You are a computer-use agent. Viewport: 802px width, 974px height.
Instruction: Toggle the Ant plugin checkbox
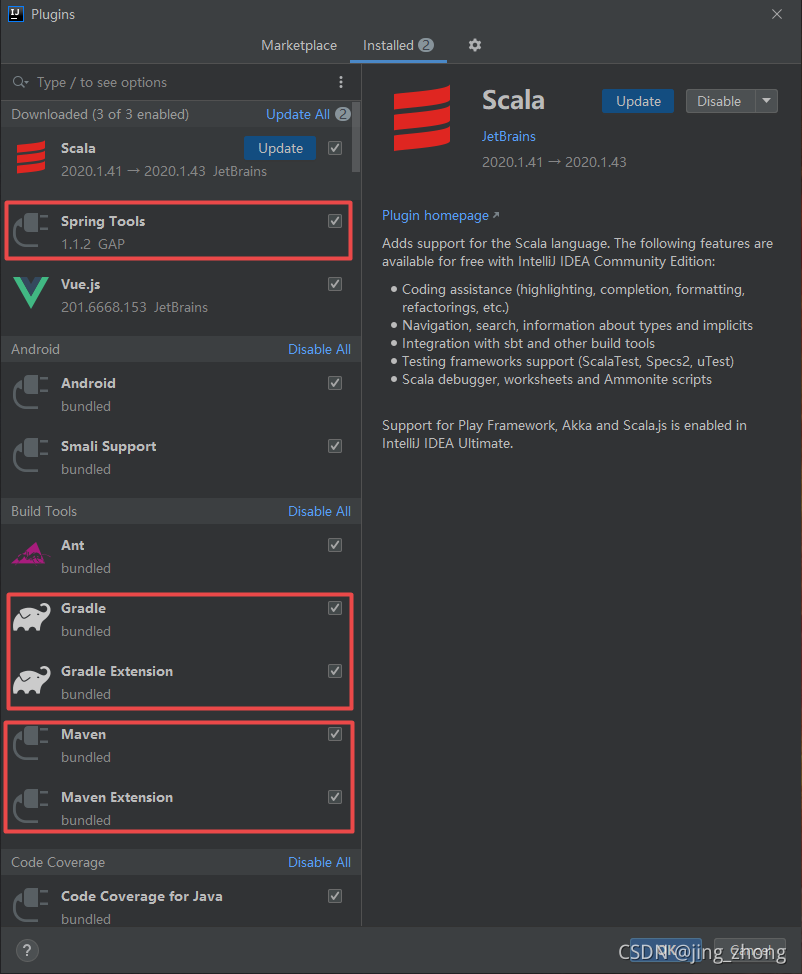[x=335, y=545]
